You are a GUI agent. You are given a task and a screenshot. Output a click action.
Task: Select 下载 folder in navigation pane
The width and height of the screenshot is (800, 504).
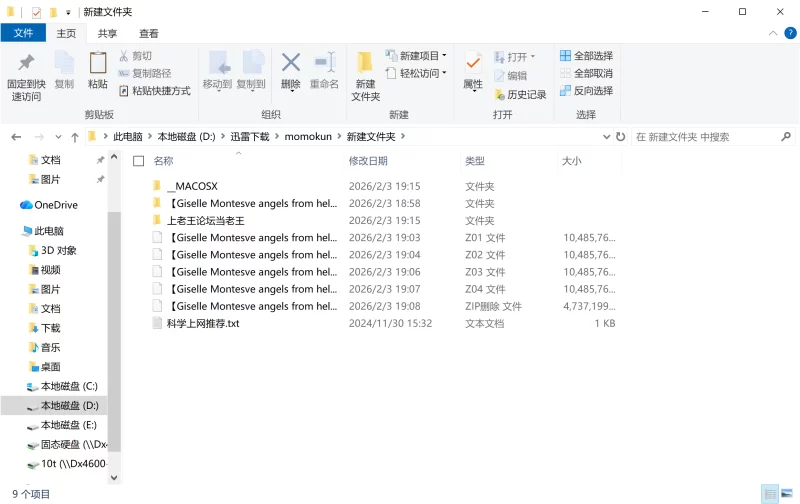click(45, 327)
